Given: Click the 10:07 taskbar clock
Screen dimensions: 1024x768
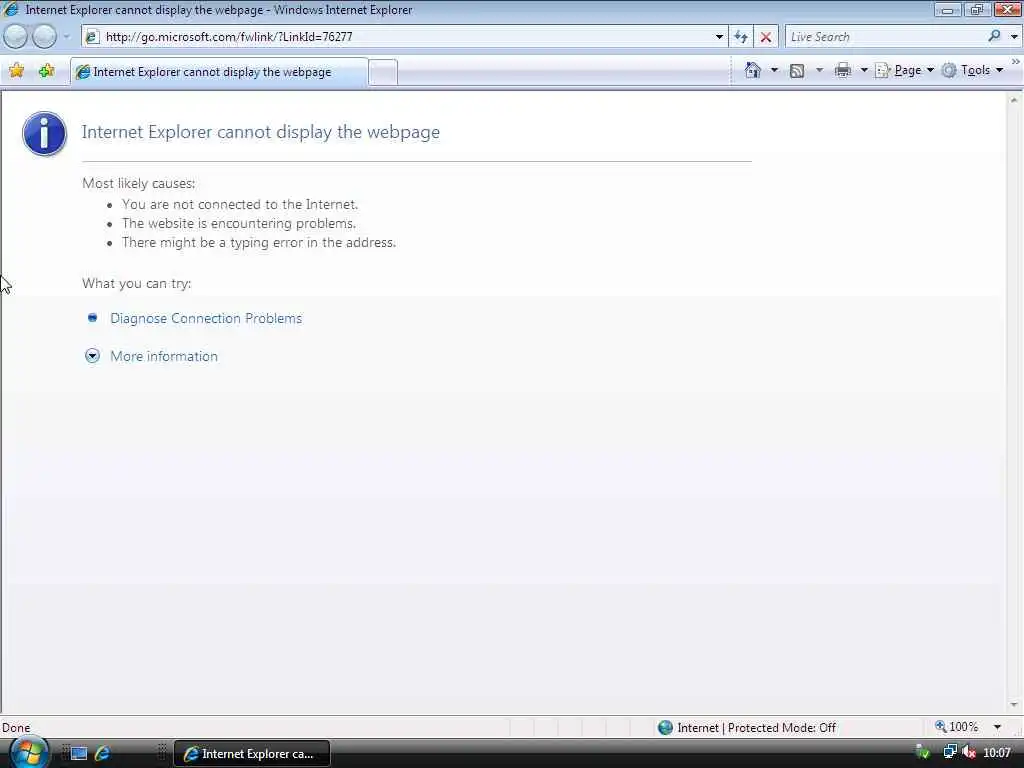Looking at the screenshot, I should coord(997,753).
